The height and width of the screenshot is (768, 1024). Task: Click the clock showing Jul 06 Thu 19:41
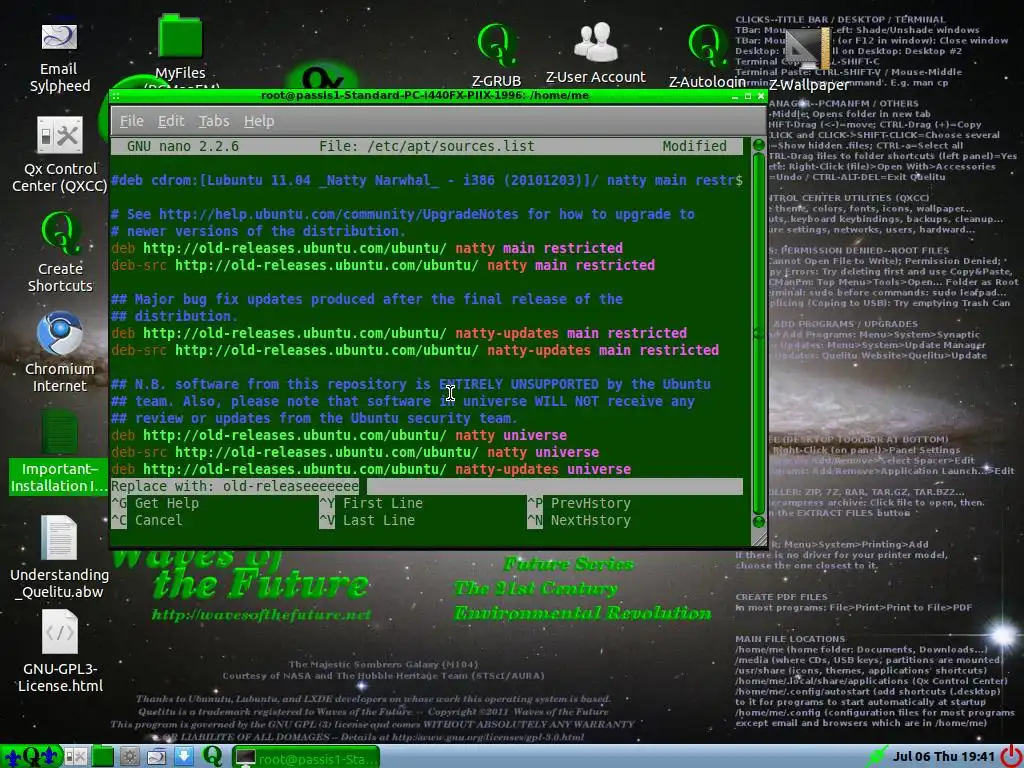[944, 757]
